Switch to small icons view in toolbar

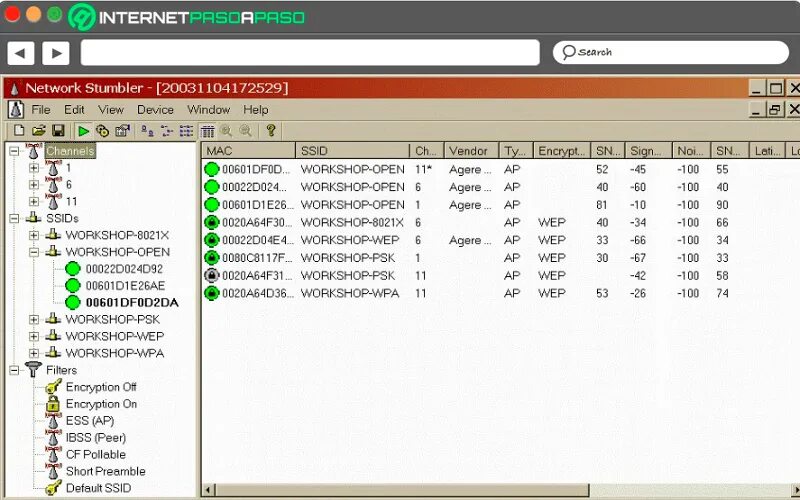pos(167,131)
